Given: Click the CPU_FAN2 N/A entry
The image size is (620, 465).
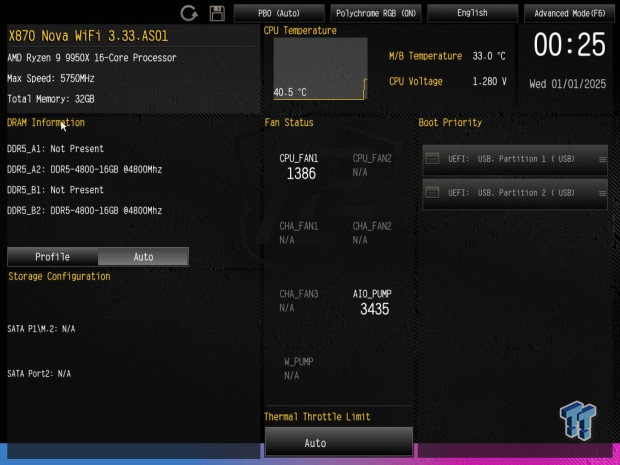Looking at the screenshot, I should 372,165.
